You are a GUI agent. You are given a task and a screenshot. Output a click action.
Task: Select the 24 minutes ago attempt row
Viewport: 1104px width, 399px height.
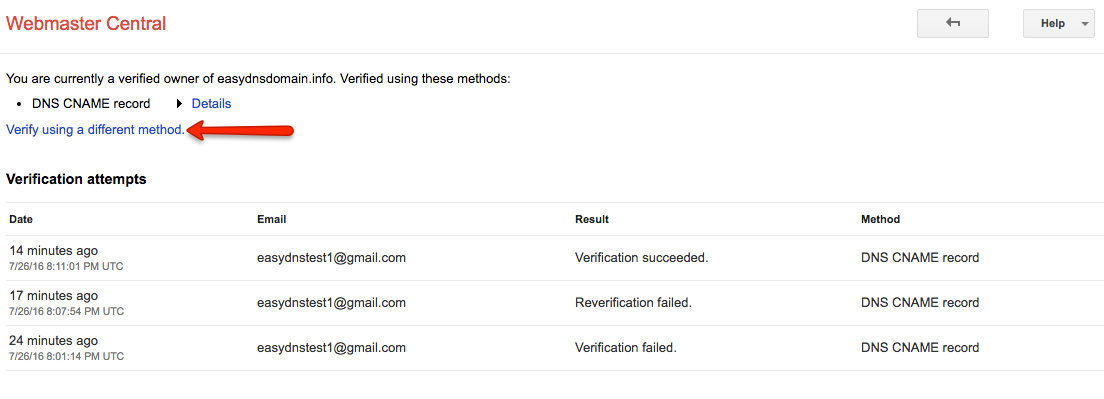pyautogui.click(x=552, y=348)
